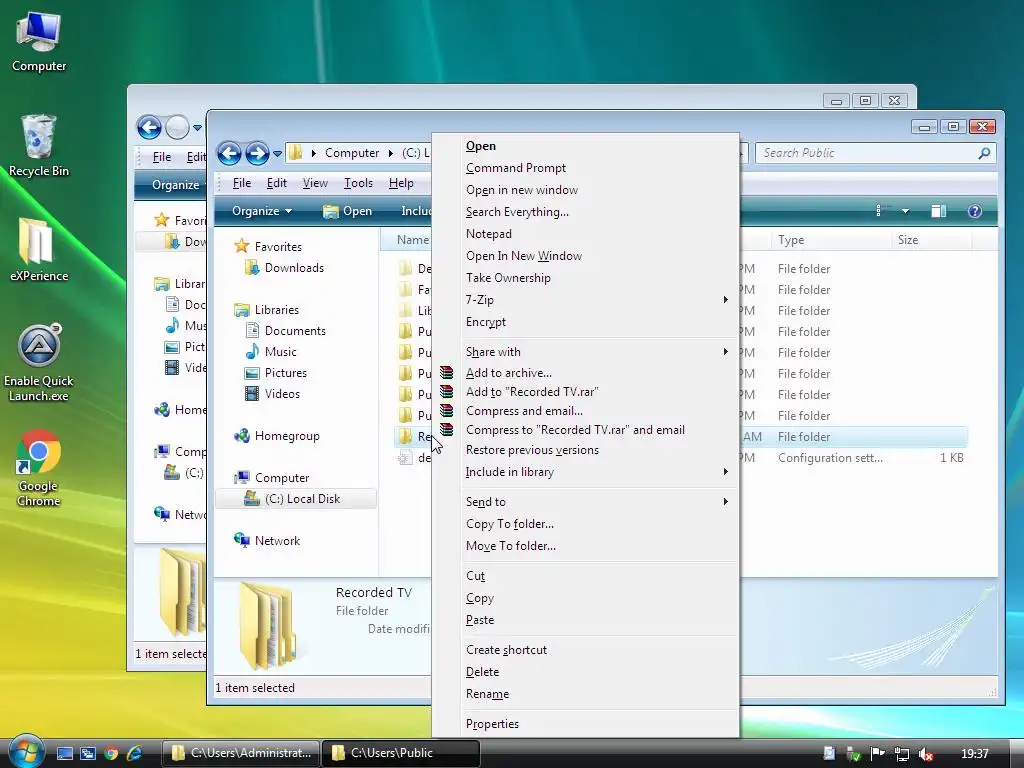This screenshot has width=1024, height=768.
Task: Choose Open in the context menu
Action: click(x=481, y=146)
